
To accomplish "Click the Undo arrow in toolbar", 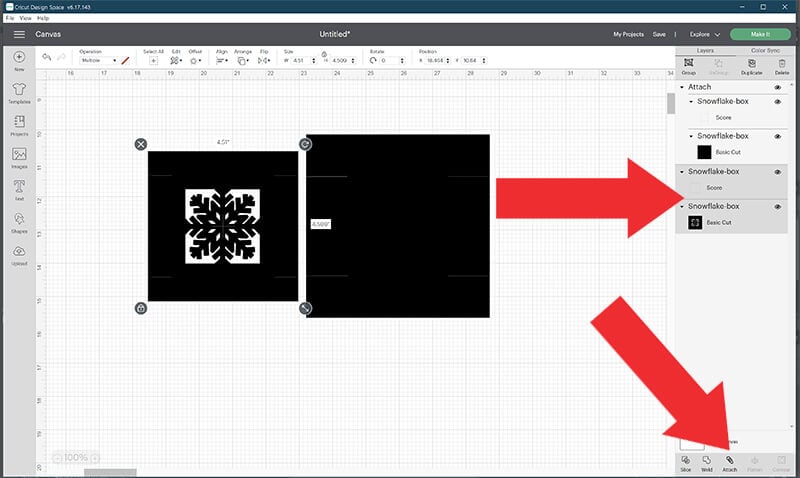I will coord(47,59).
